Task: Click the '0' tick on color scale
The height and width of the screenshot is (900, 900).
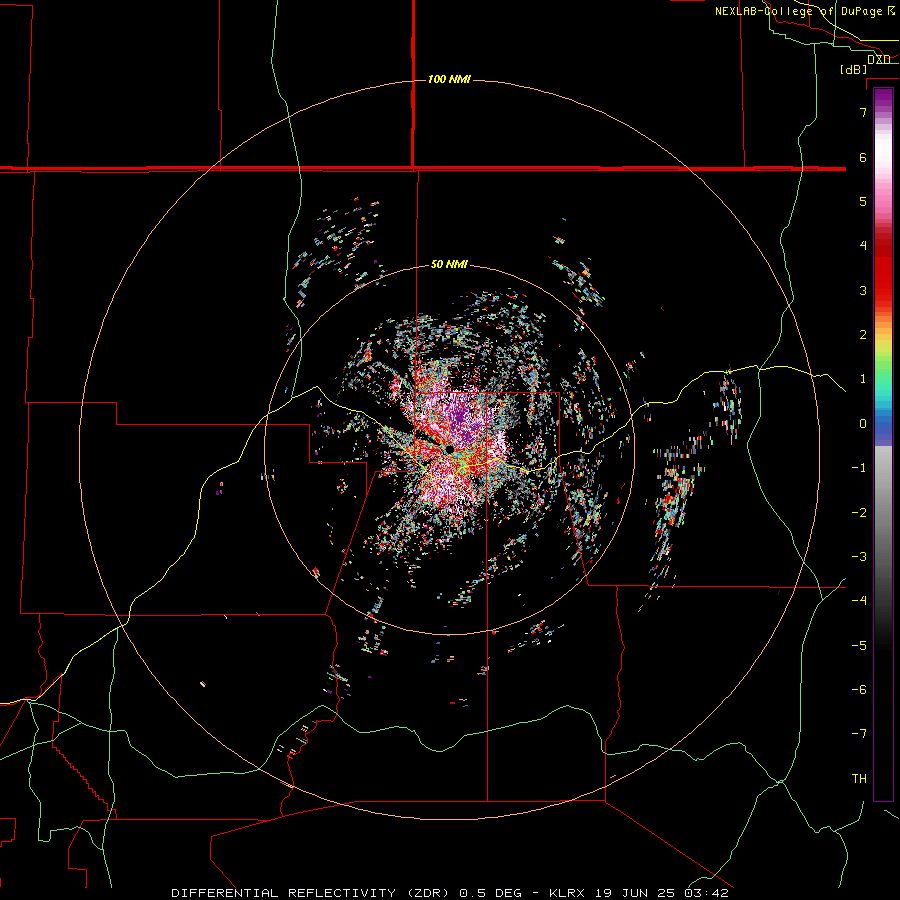Action: 863,423
